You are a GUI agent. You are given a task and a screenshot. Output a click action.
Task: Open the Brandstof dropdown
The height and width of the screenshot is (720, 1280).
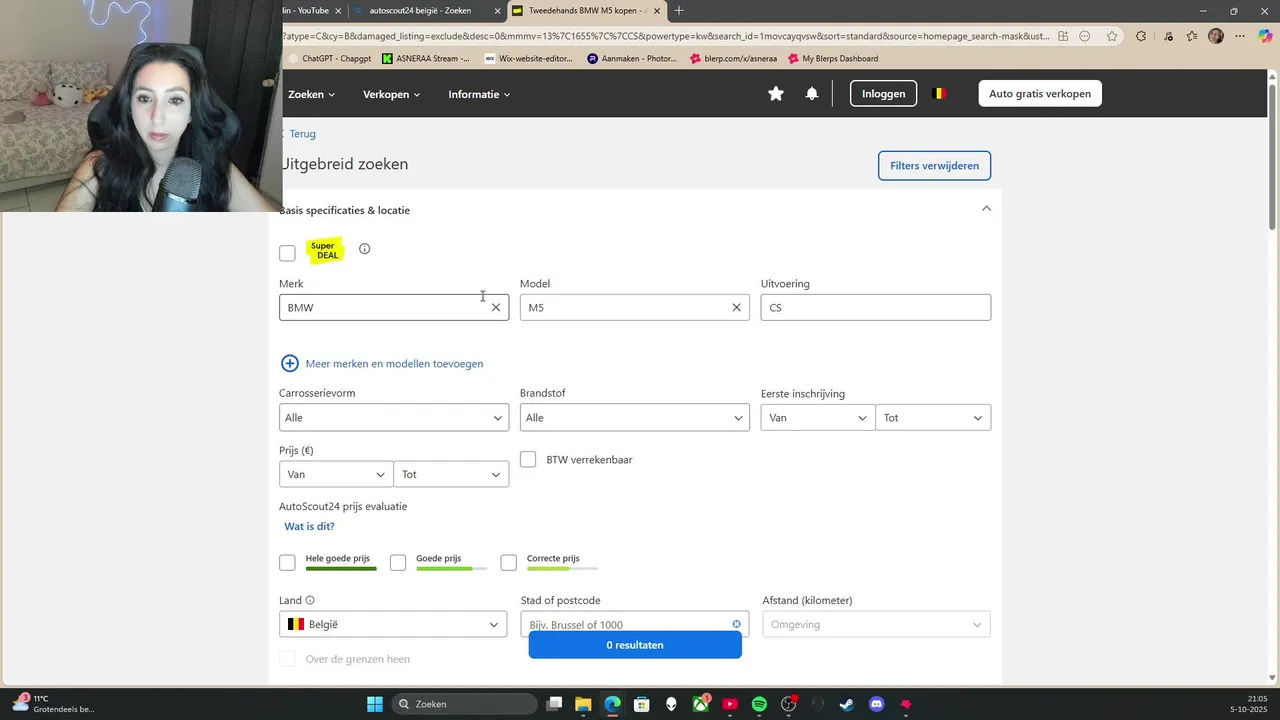pos(634,417)
